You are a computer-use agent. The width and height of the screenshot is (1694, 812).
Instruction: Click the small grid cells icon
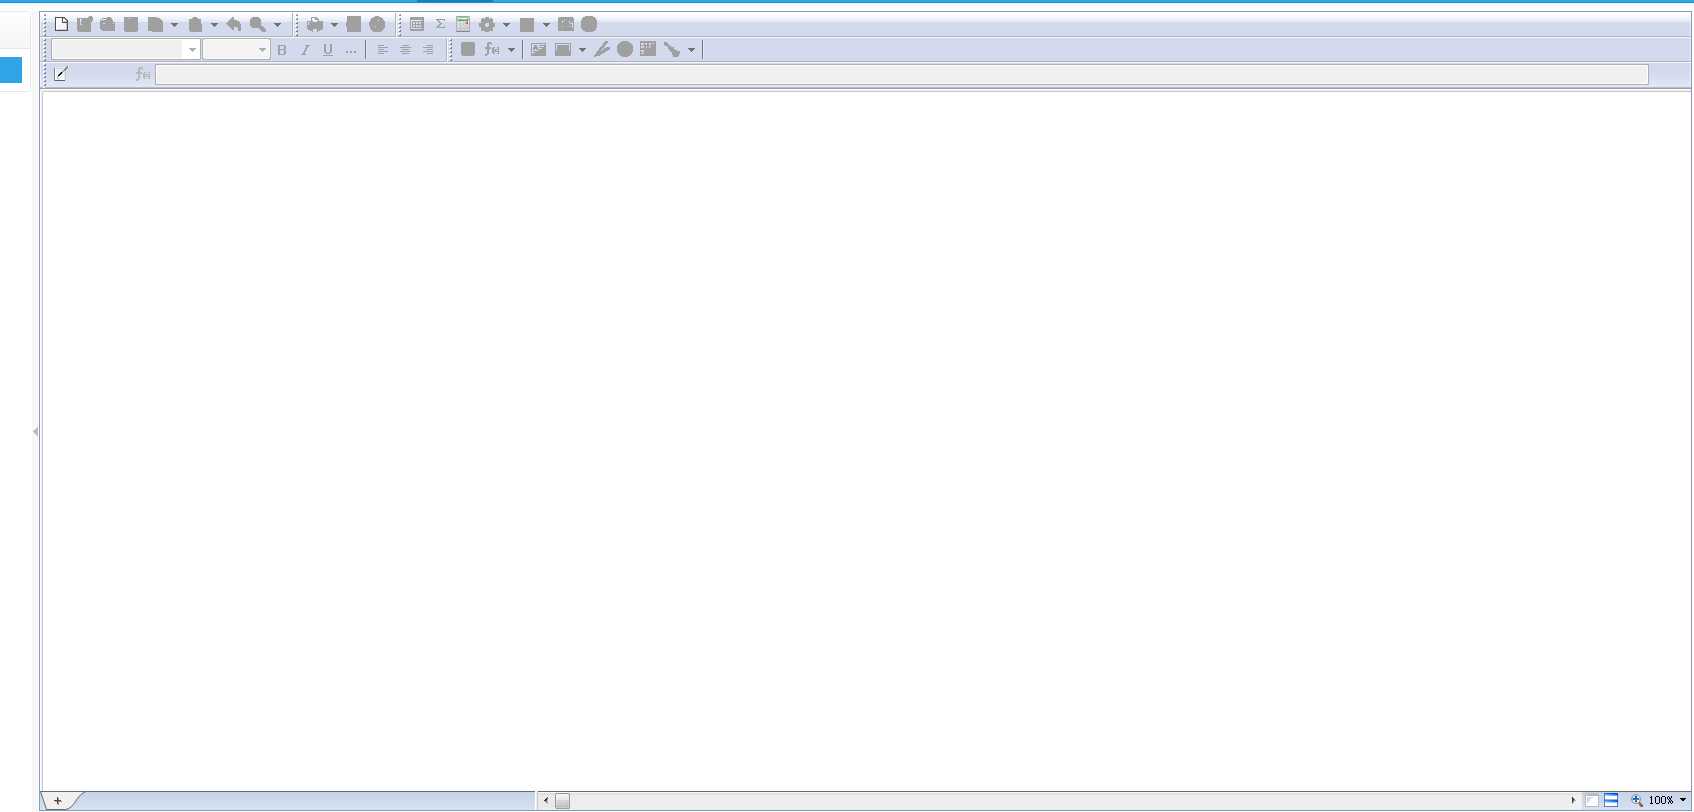pos(648,49)
